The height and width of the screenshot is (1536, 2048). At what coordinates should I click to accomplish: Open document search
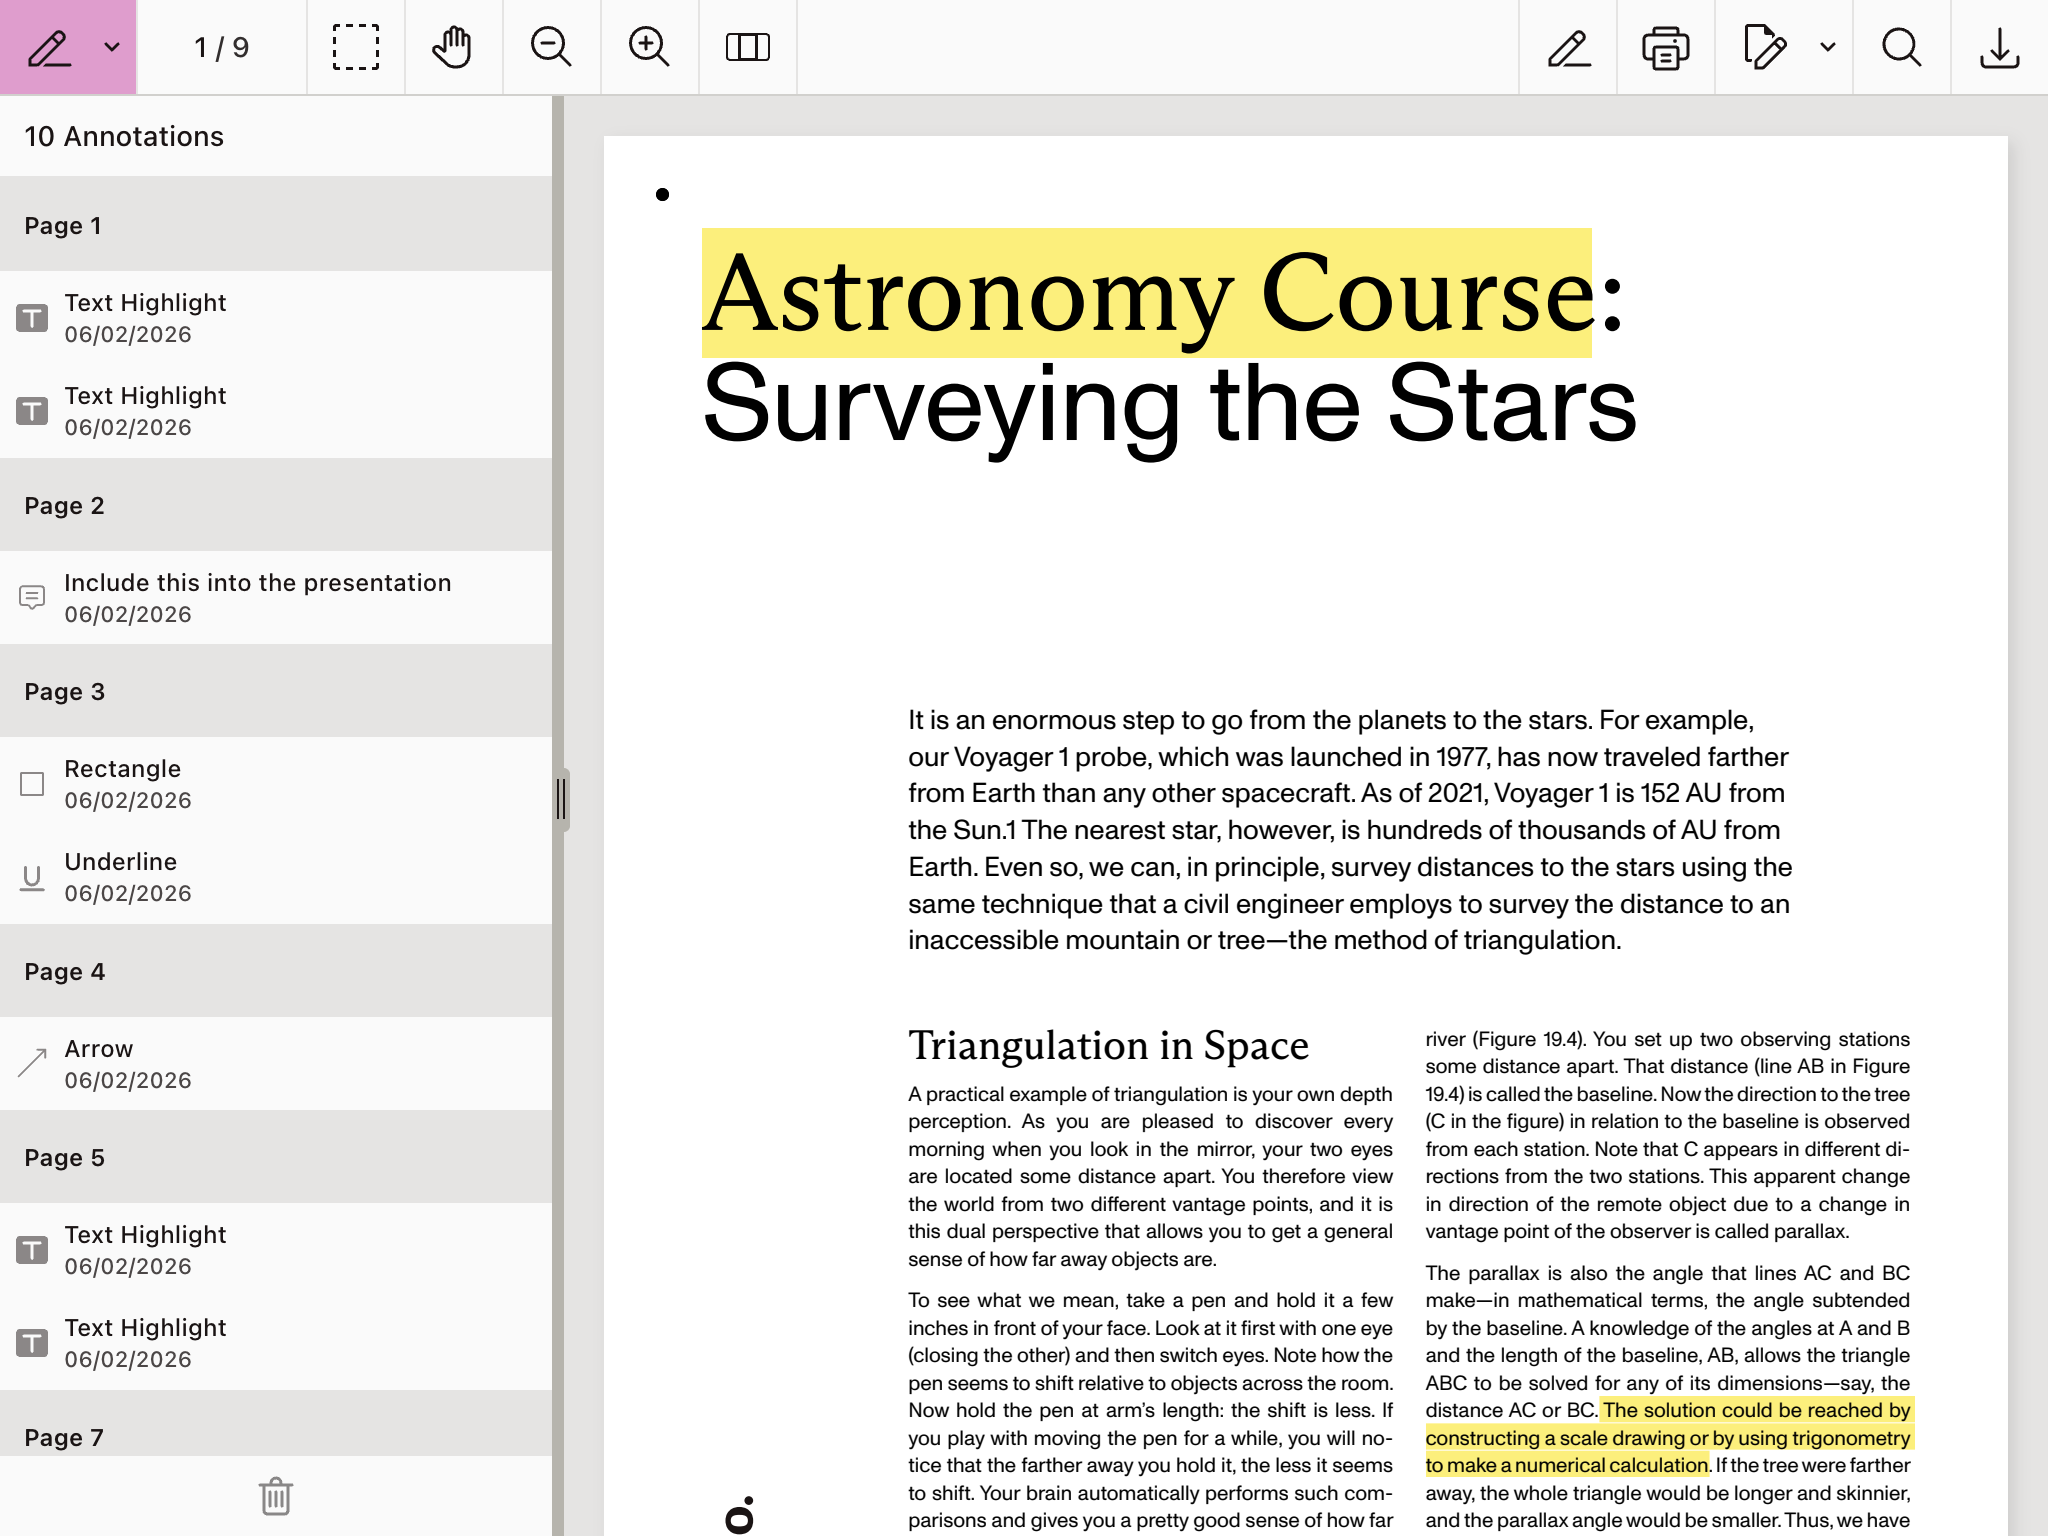click(x=1901, y=47)
